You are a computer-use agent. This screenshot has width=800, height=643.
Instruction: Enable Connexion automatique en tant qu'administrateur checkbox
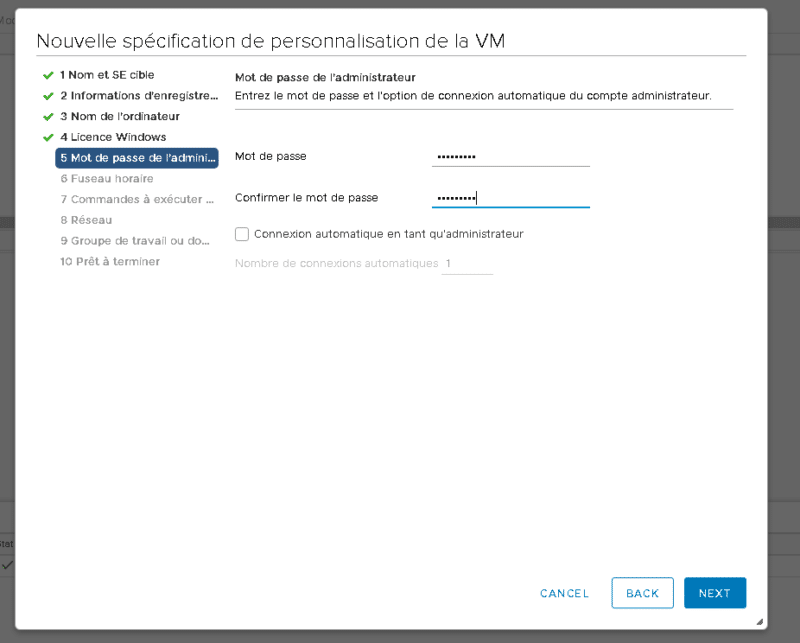point(242,234)
